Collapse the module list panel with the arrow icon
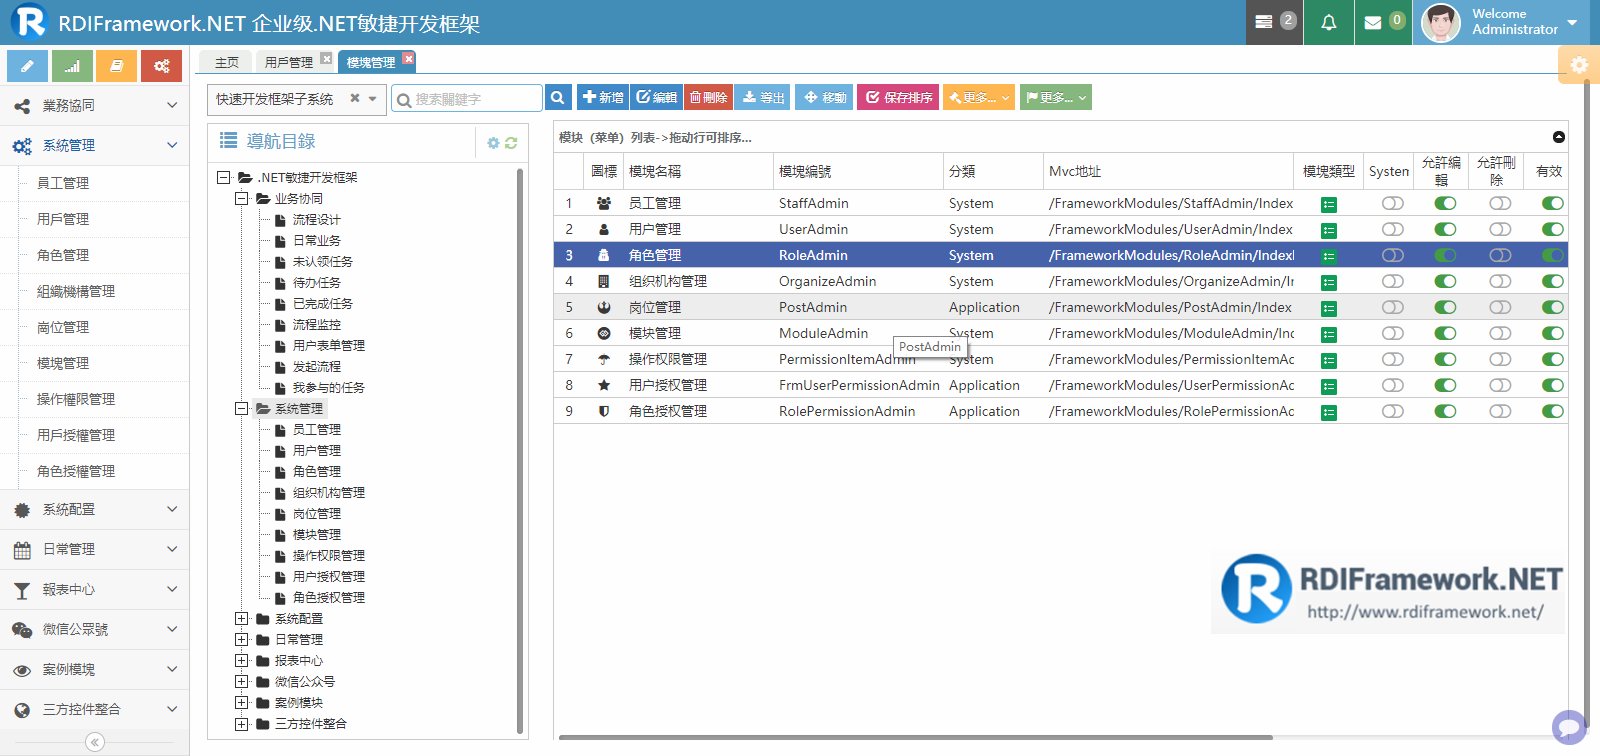 pyautogui.click(x=1558, y=137)
